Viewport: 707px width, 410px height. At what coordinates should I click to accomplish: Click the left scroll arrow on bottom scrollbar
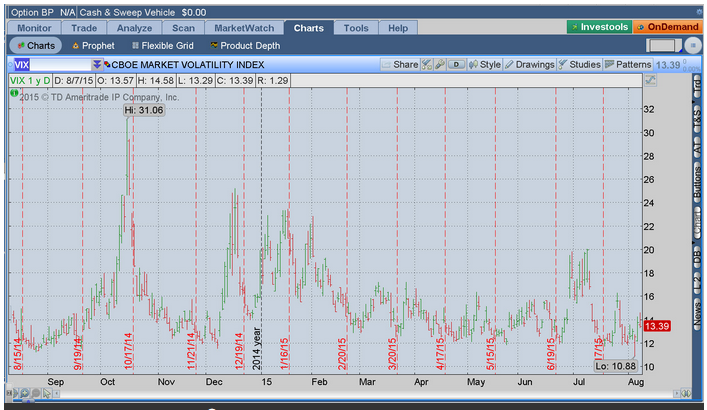(x=57, y=394)
